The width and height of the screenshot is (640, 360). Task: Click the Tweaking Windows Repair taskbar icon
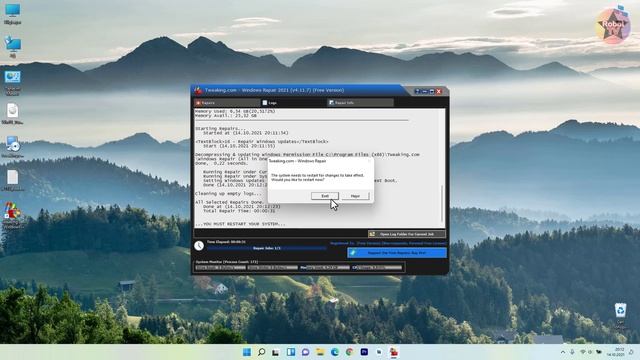393,352
